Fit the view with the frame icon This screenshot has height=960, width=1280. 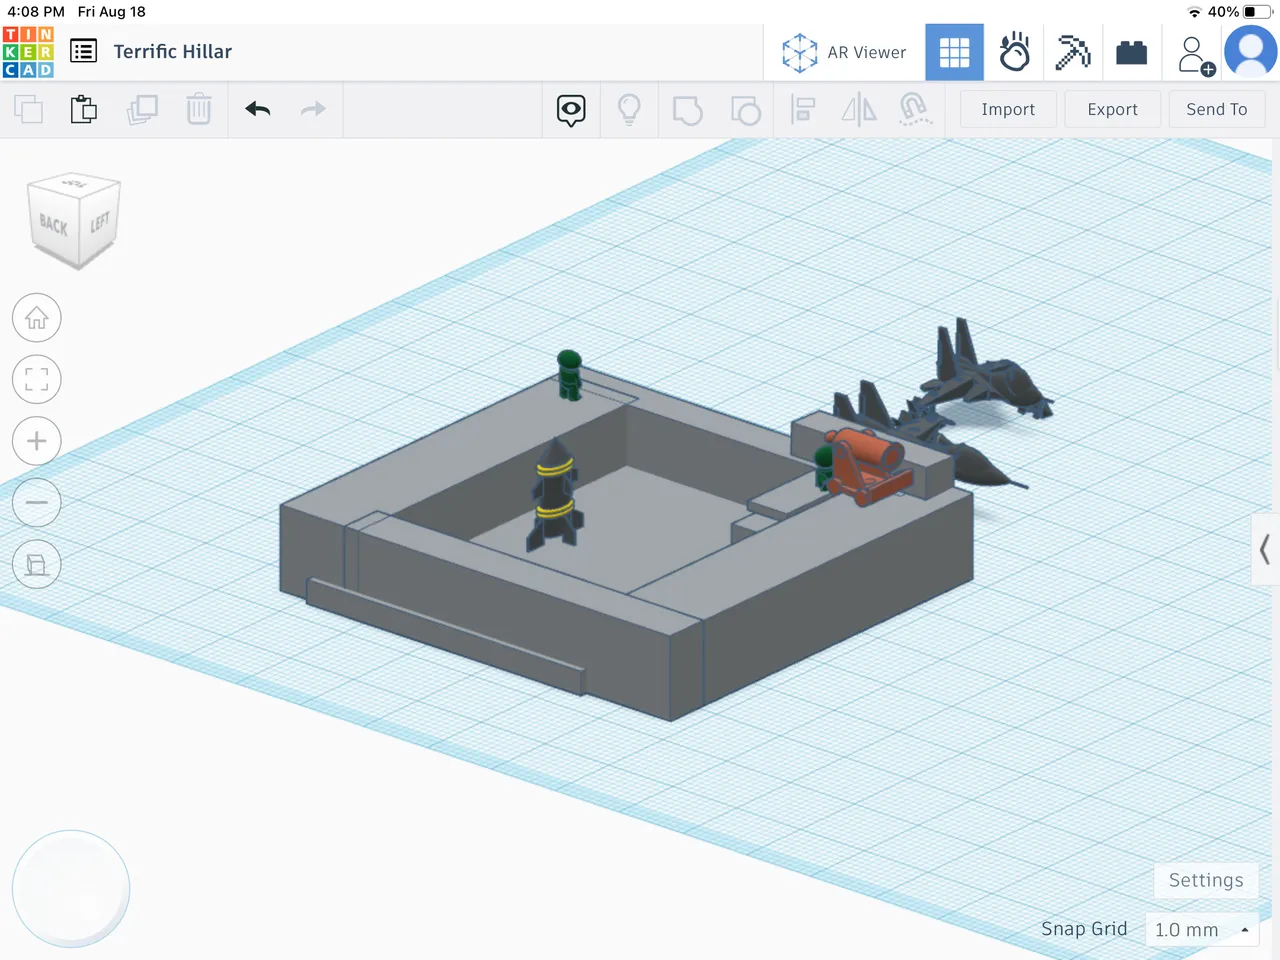(x=37, y=379)
